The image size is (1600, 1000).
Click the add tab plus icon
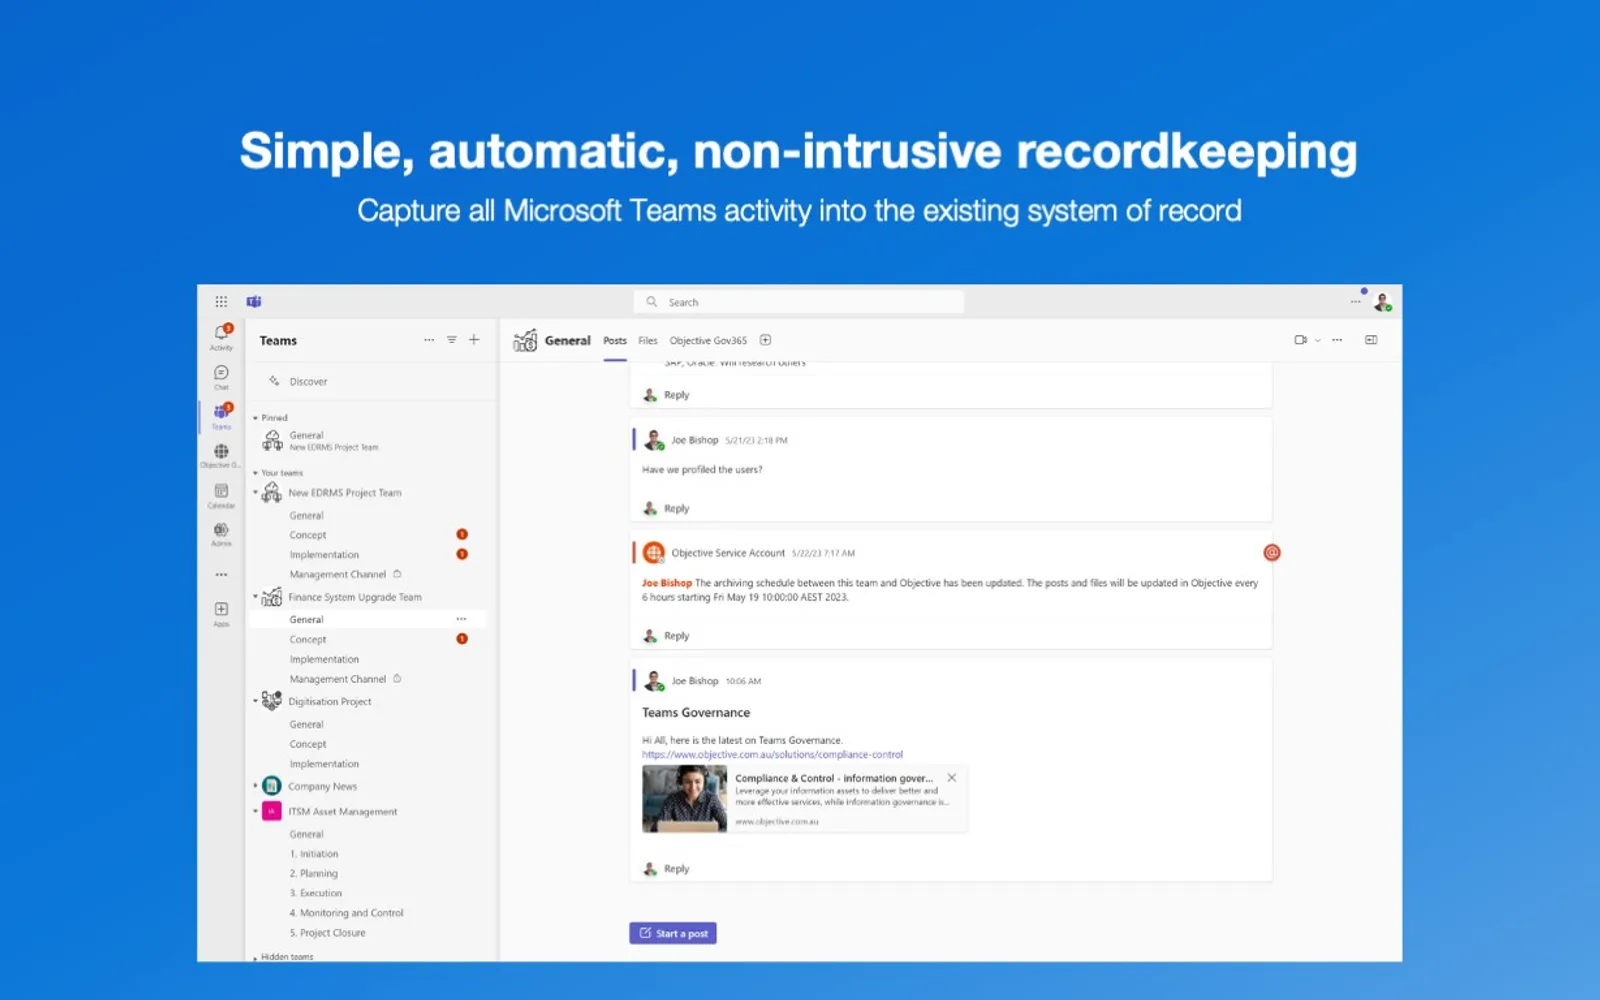[765, 340]
